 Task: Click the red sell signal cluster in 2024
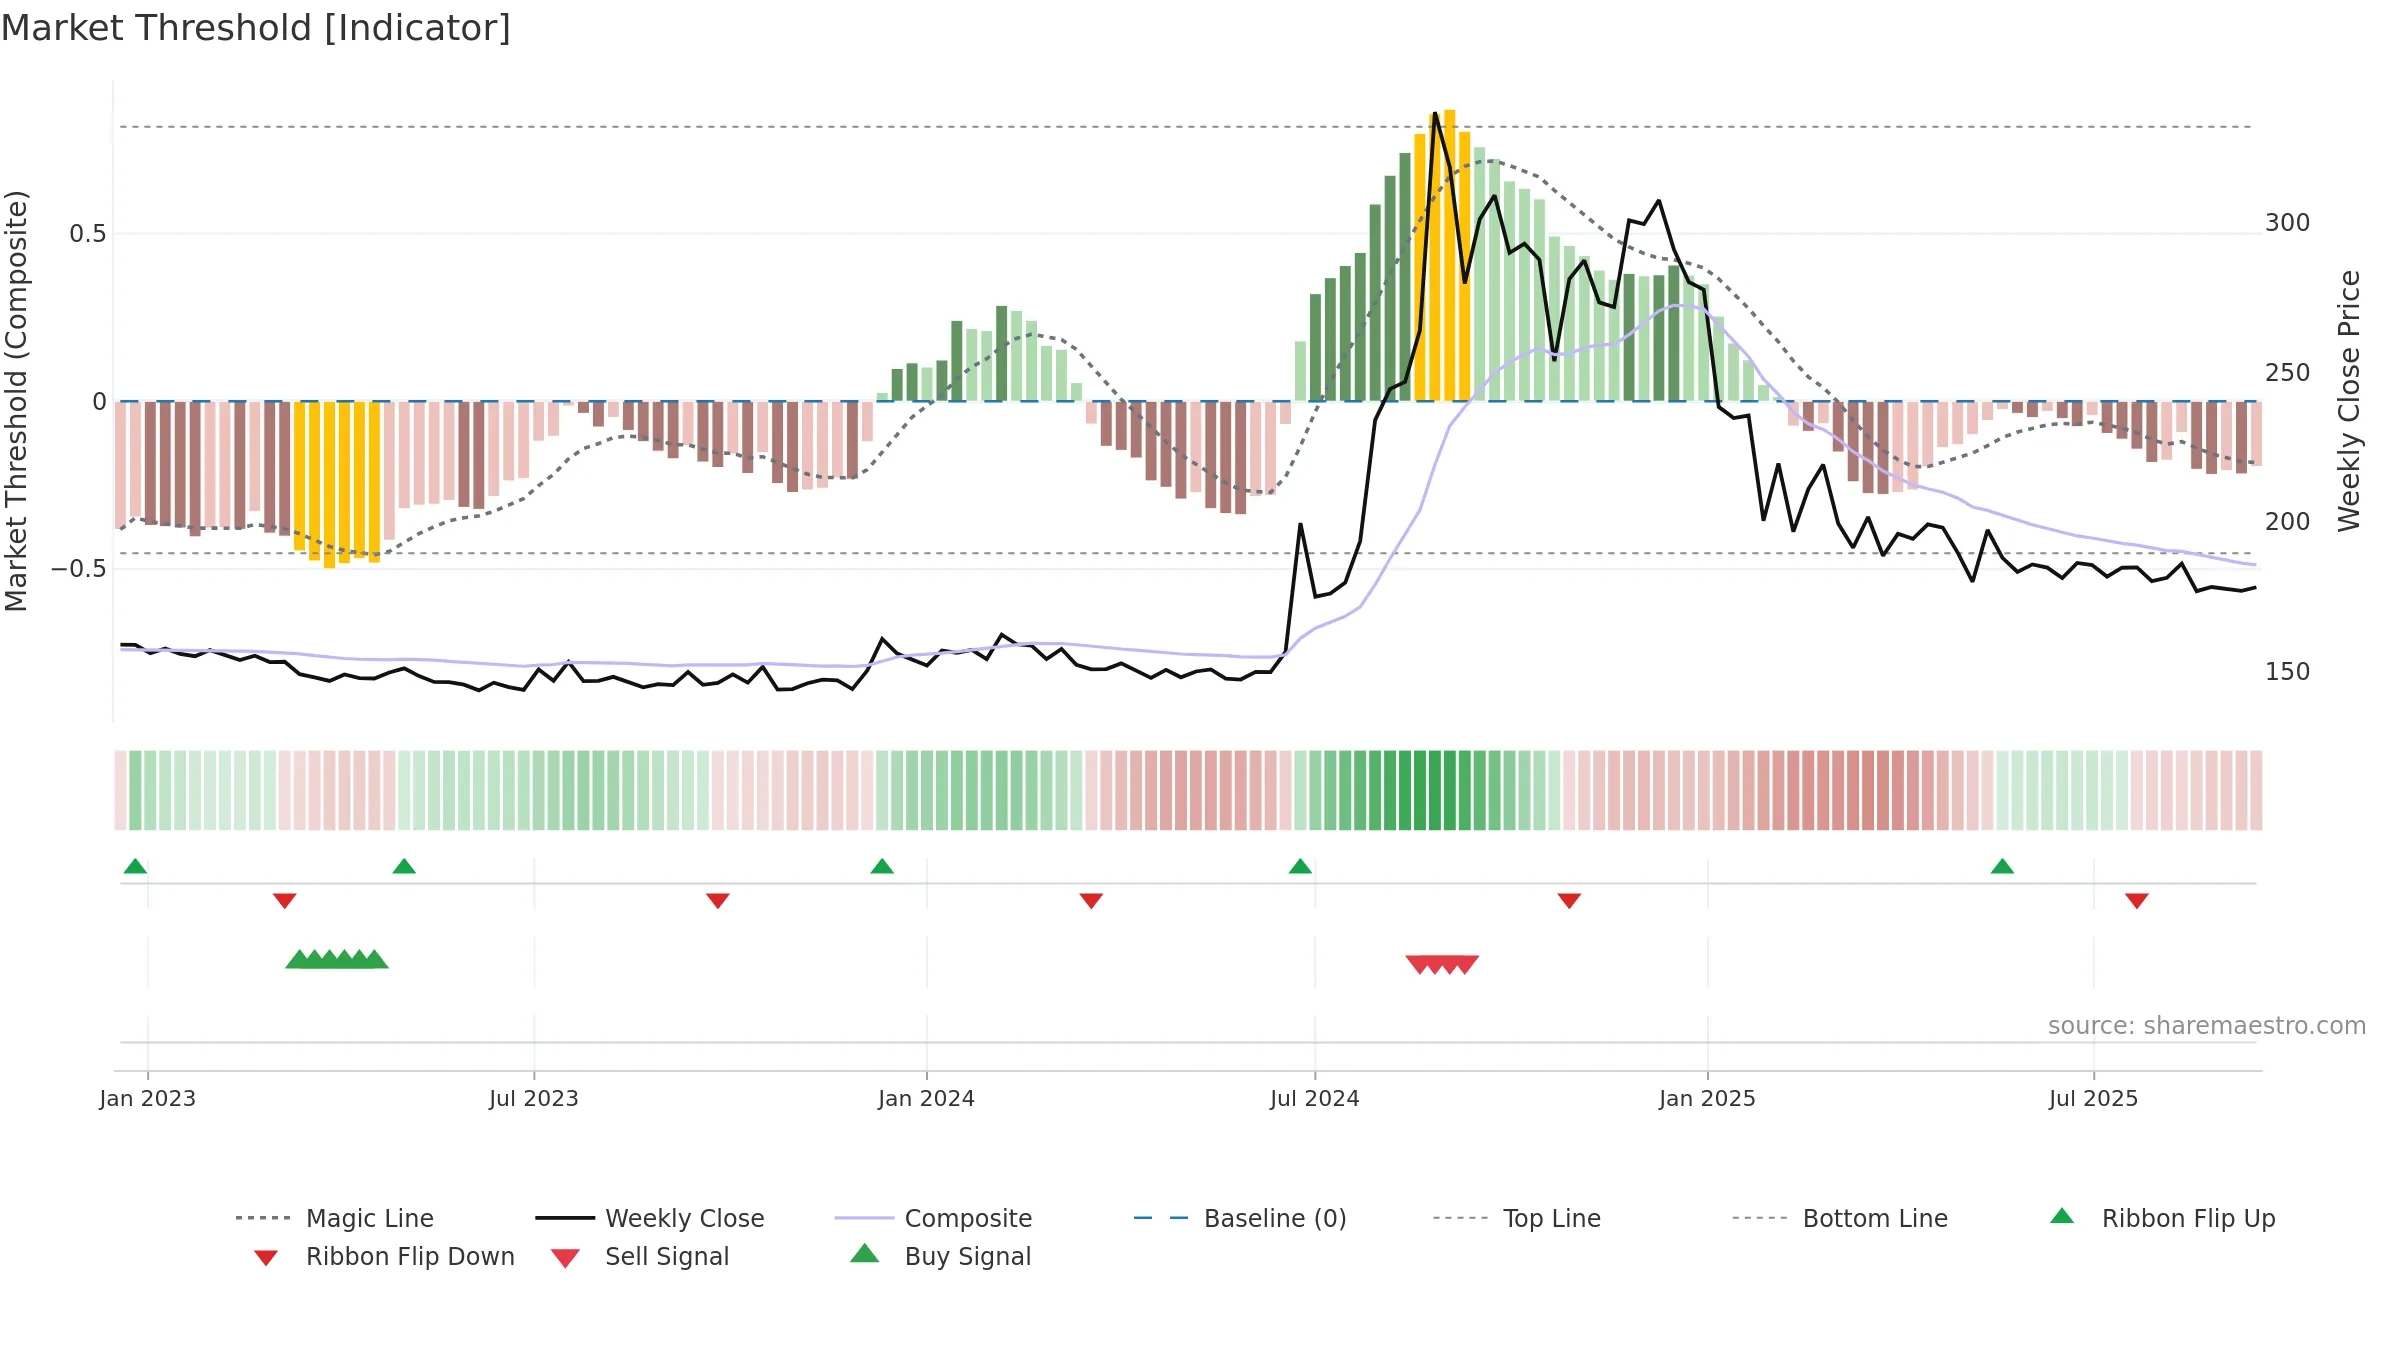pyautogui.click(x=1442, y=964)
